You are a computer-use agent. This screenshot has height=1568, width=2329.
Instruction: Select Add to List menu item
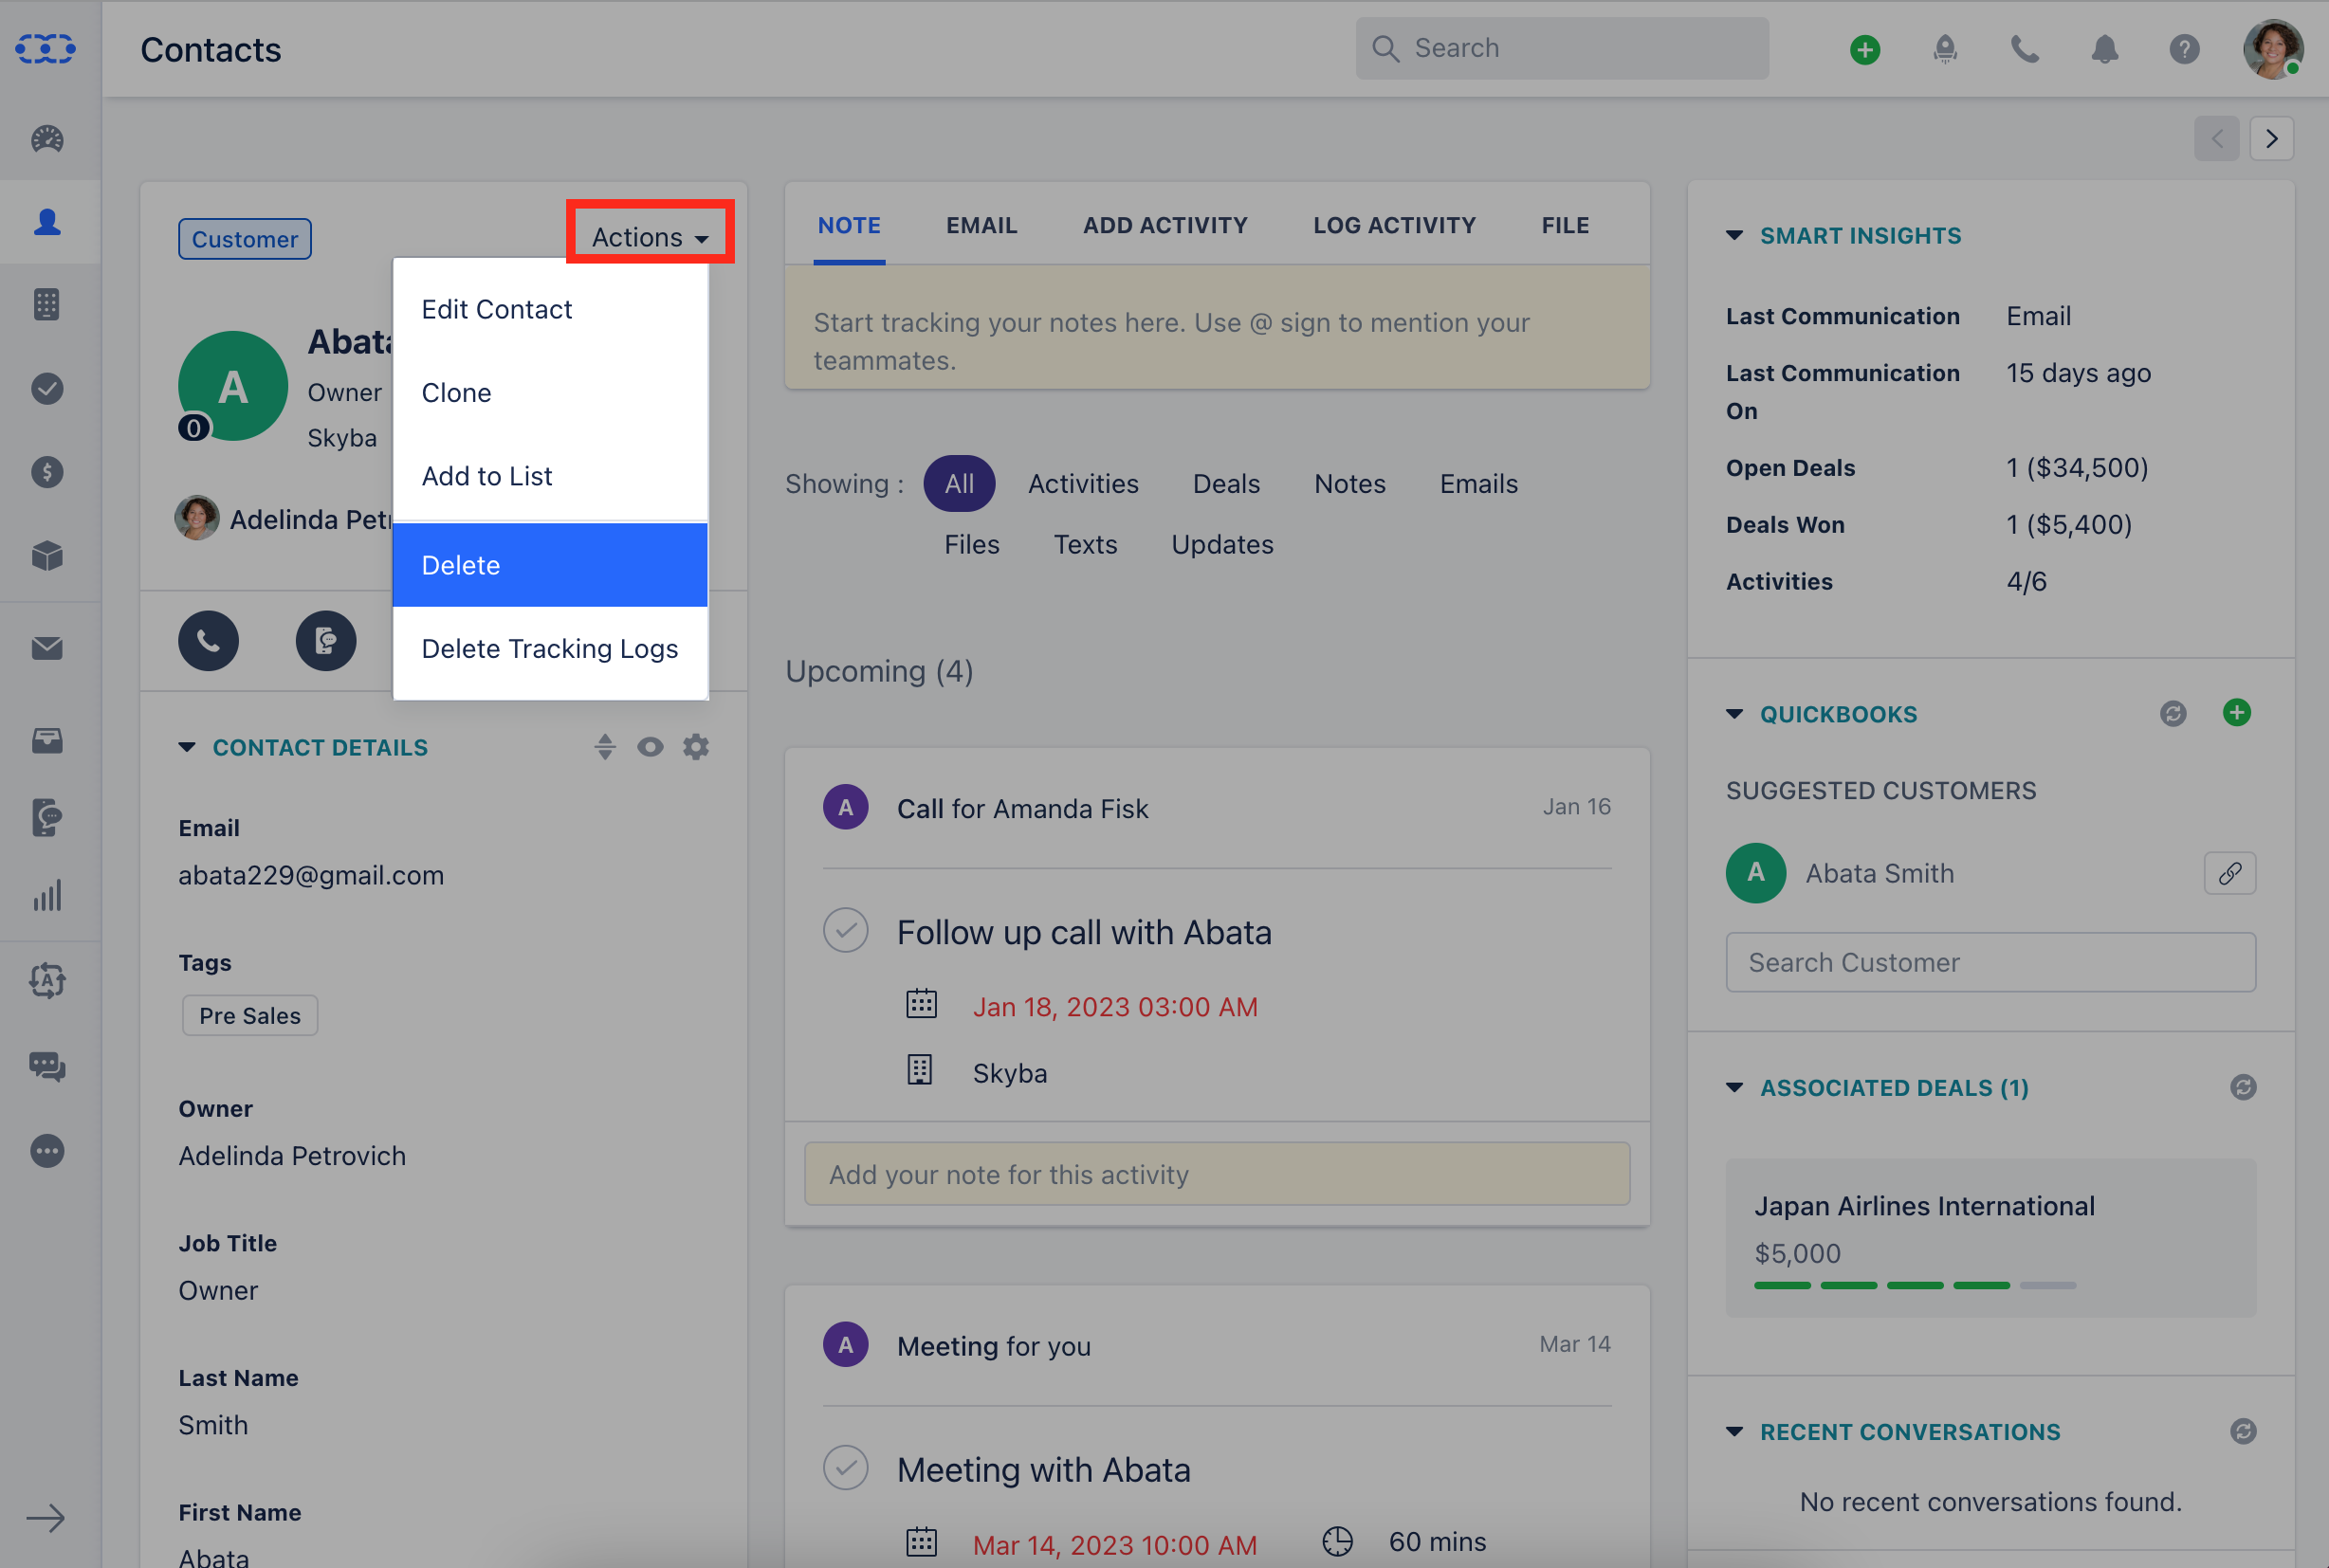pos(550,476)
